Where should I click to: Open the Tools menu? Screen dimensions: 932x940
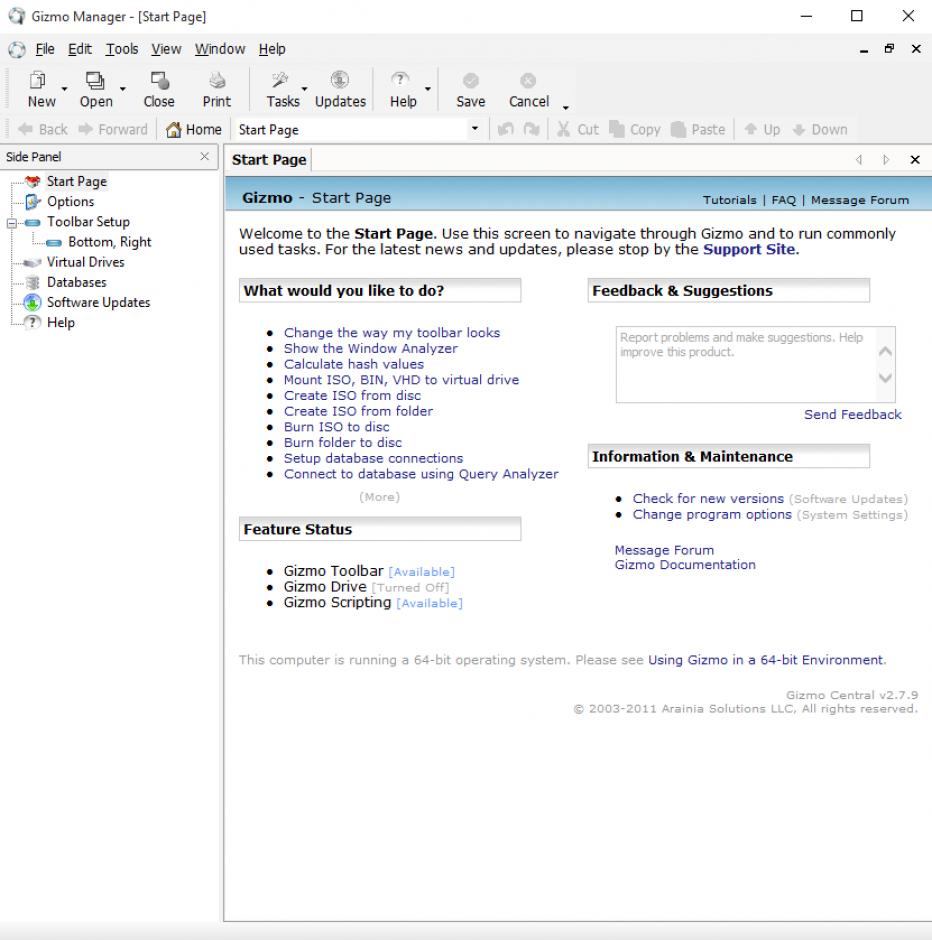coord(122,49)
